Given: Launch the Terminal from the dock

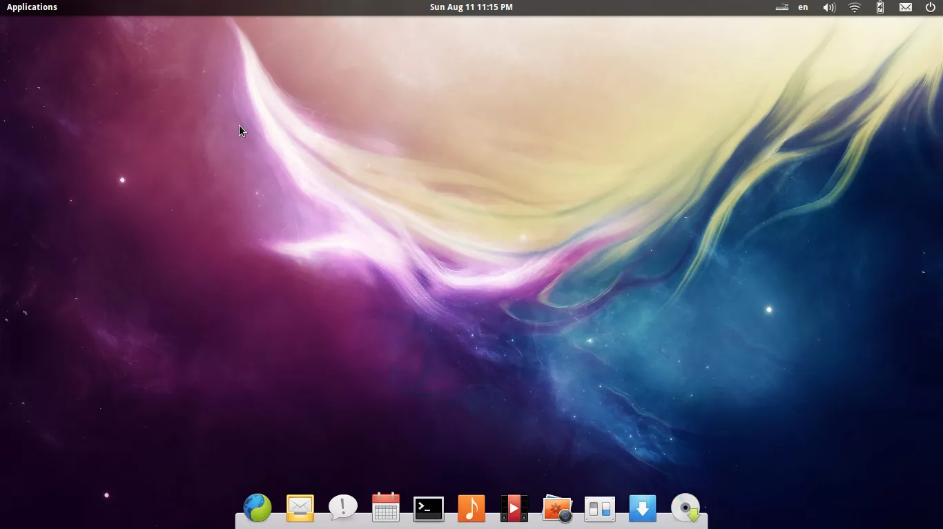Looking at the screenshot, I should (x=429, y=508).
